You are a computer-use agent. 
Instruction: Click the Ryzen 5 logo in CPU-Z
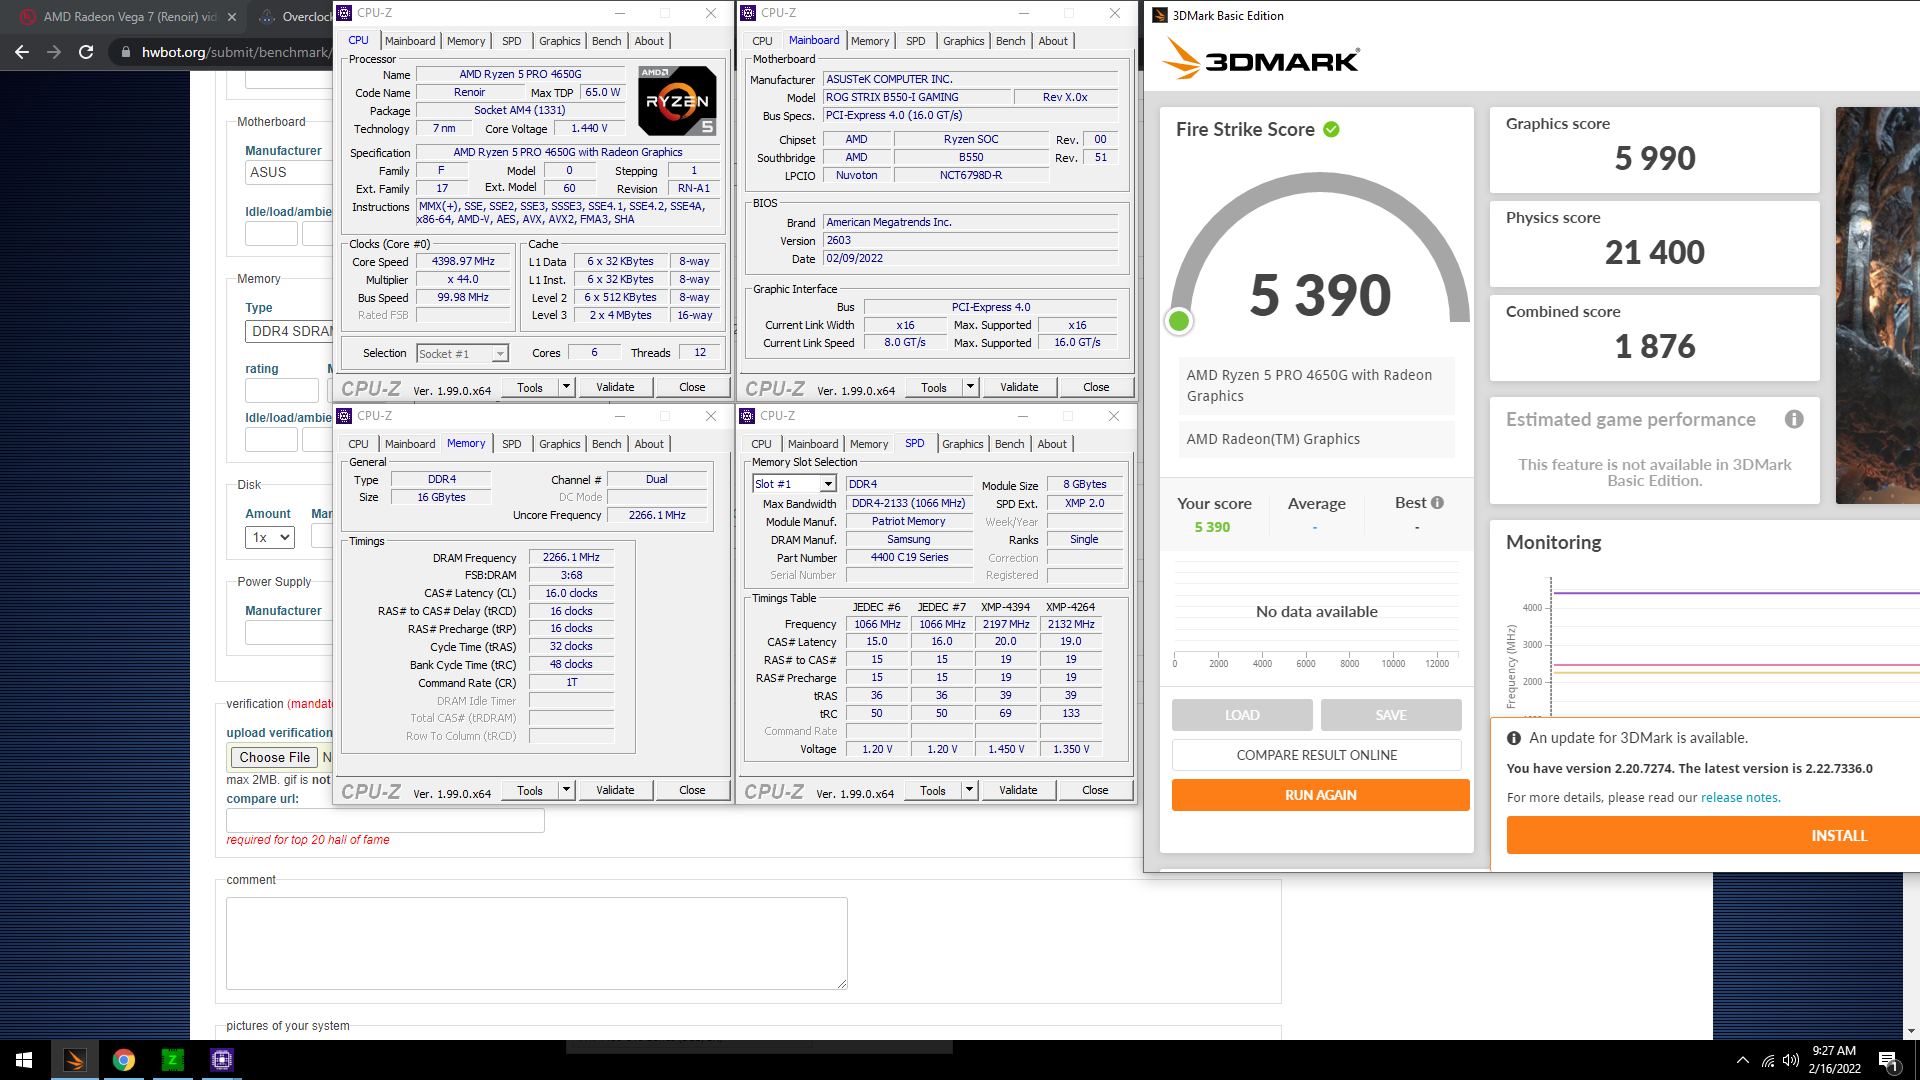(678, 101)
